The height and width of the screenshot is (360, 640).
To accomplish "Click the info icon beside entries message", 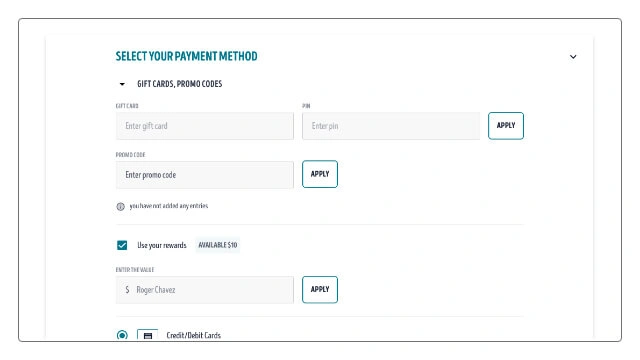I will tap(120, 207).
